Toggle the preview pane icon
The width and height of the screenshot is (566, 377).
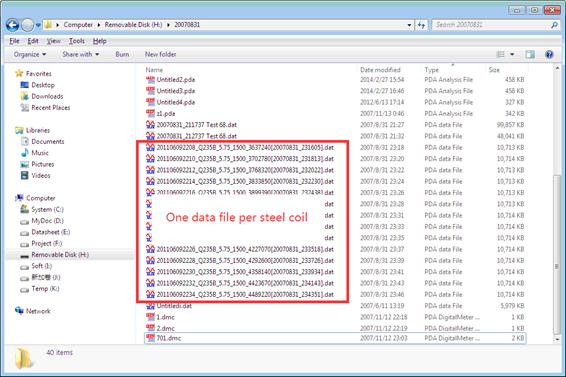point(530,55)
